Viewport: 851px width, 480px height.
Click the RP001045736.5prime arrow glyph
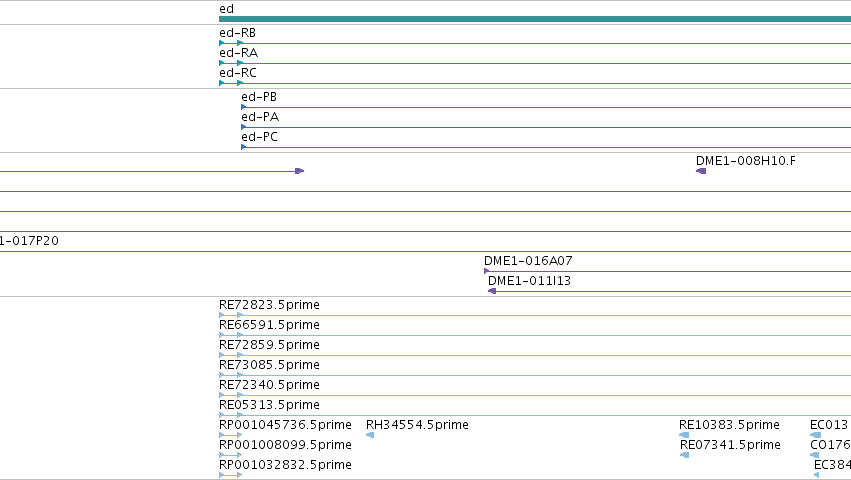231,435
